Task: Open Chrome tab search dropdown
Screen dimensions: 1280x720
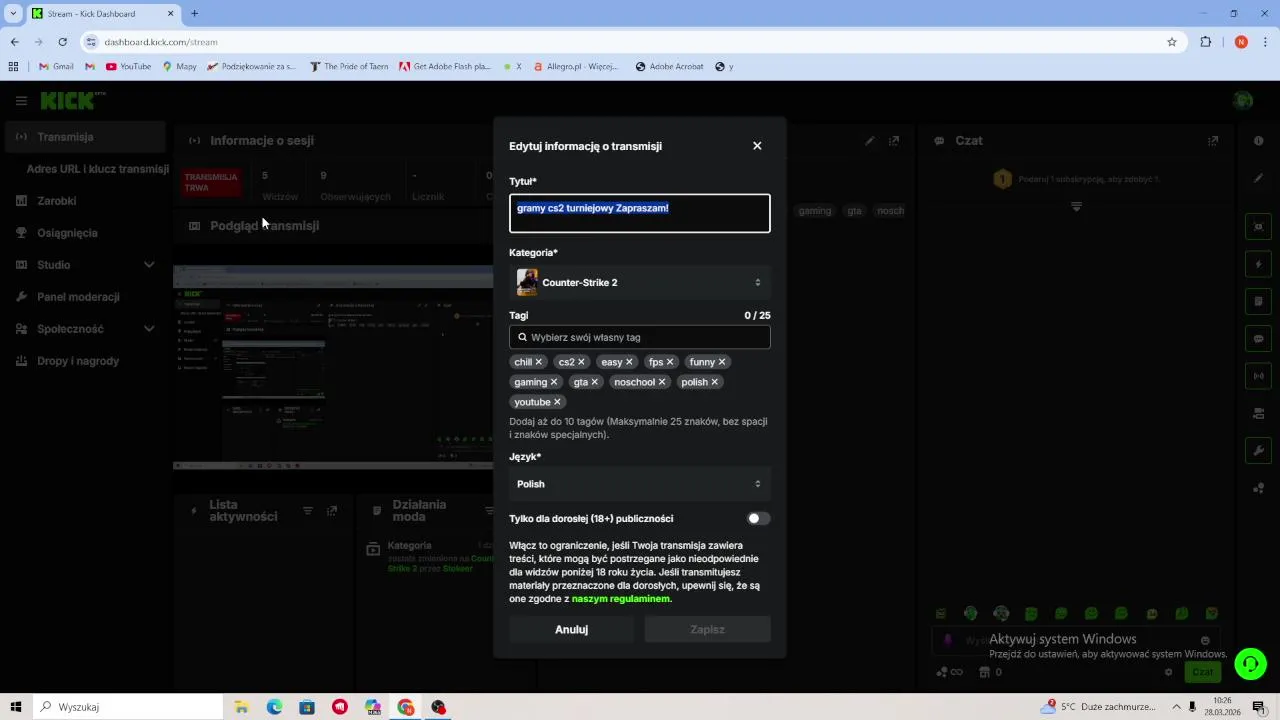Action: [x=13, y=13]
